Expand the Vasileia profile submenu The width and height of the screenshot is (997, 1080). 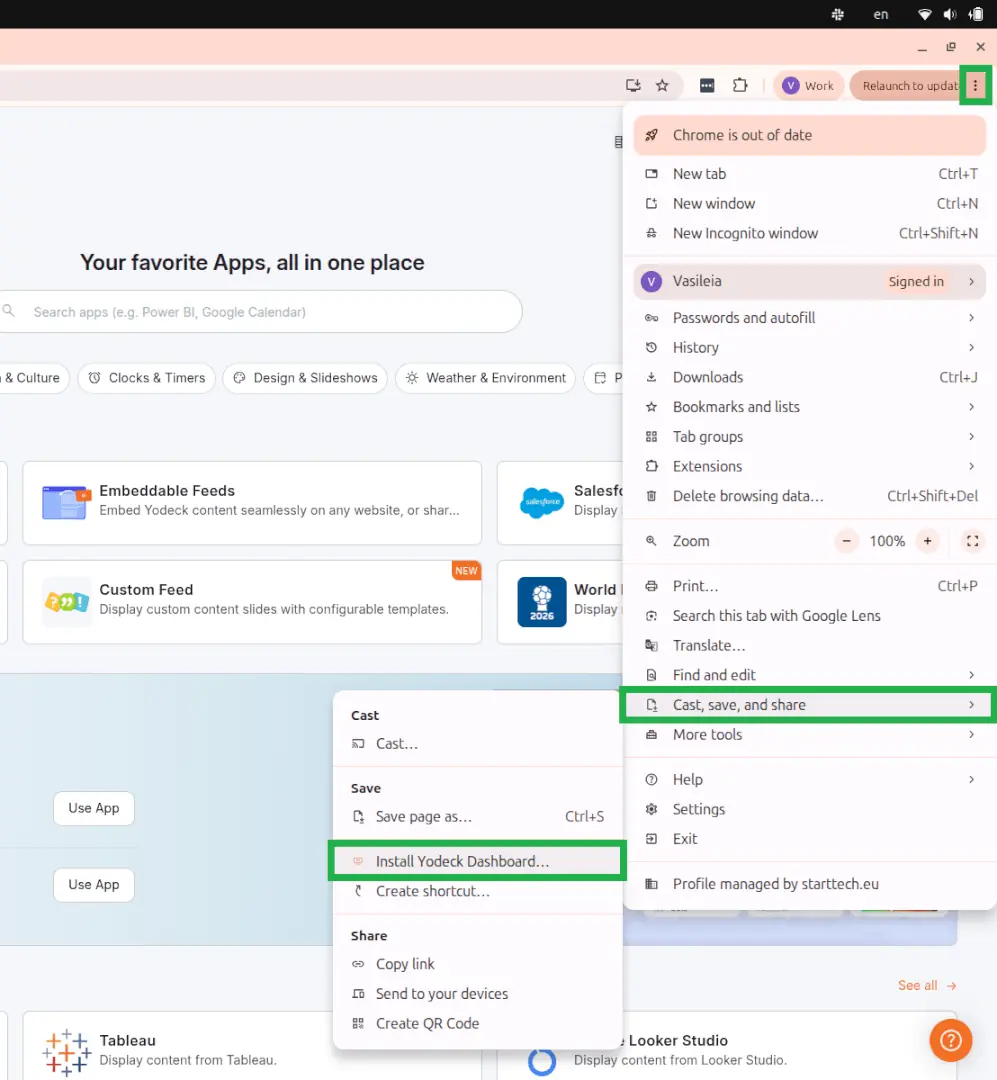click(x=809, y=281)
